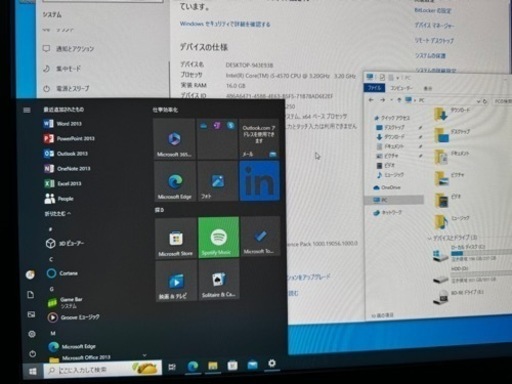Open the Computer tab in Explorer
Screen dimensions: 512x384
click(x=401, y=88)
